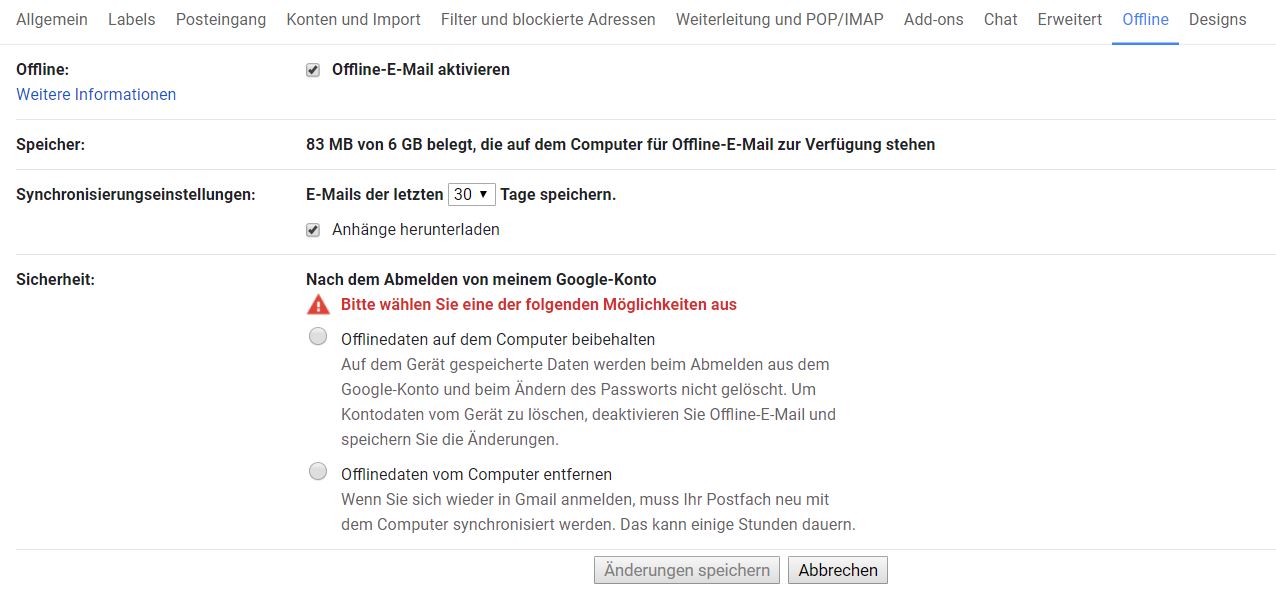Choose Offlinedaten vom Computer entfernen option
This screenshot has height=612, width=1276.
[x=318, y=471]
